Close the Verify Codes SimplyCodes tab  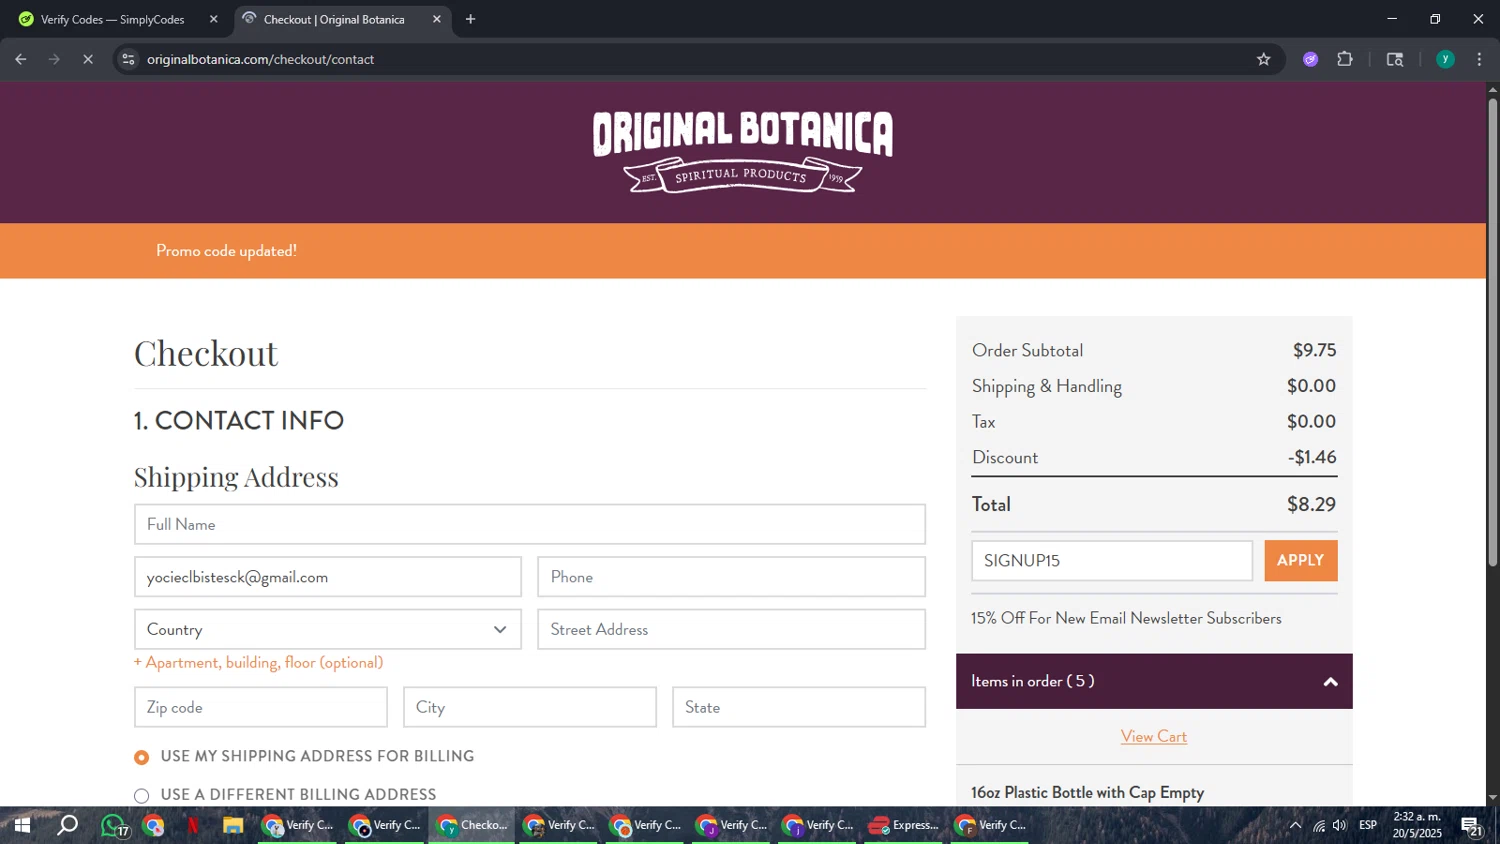213,19
